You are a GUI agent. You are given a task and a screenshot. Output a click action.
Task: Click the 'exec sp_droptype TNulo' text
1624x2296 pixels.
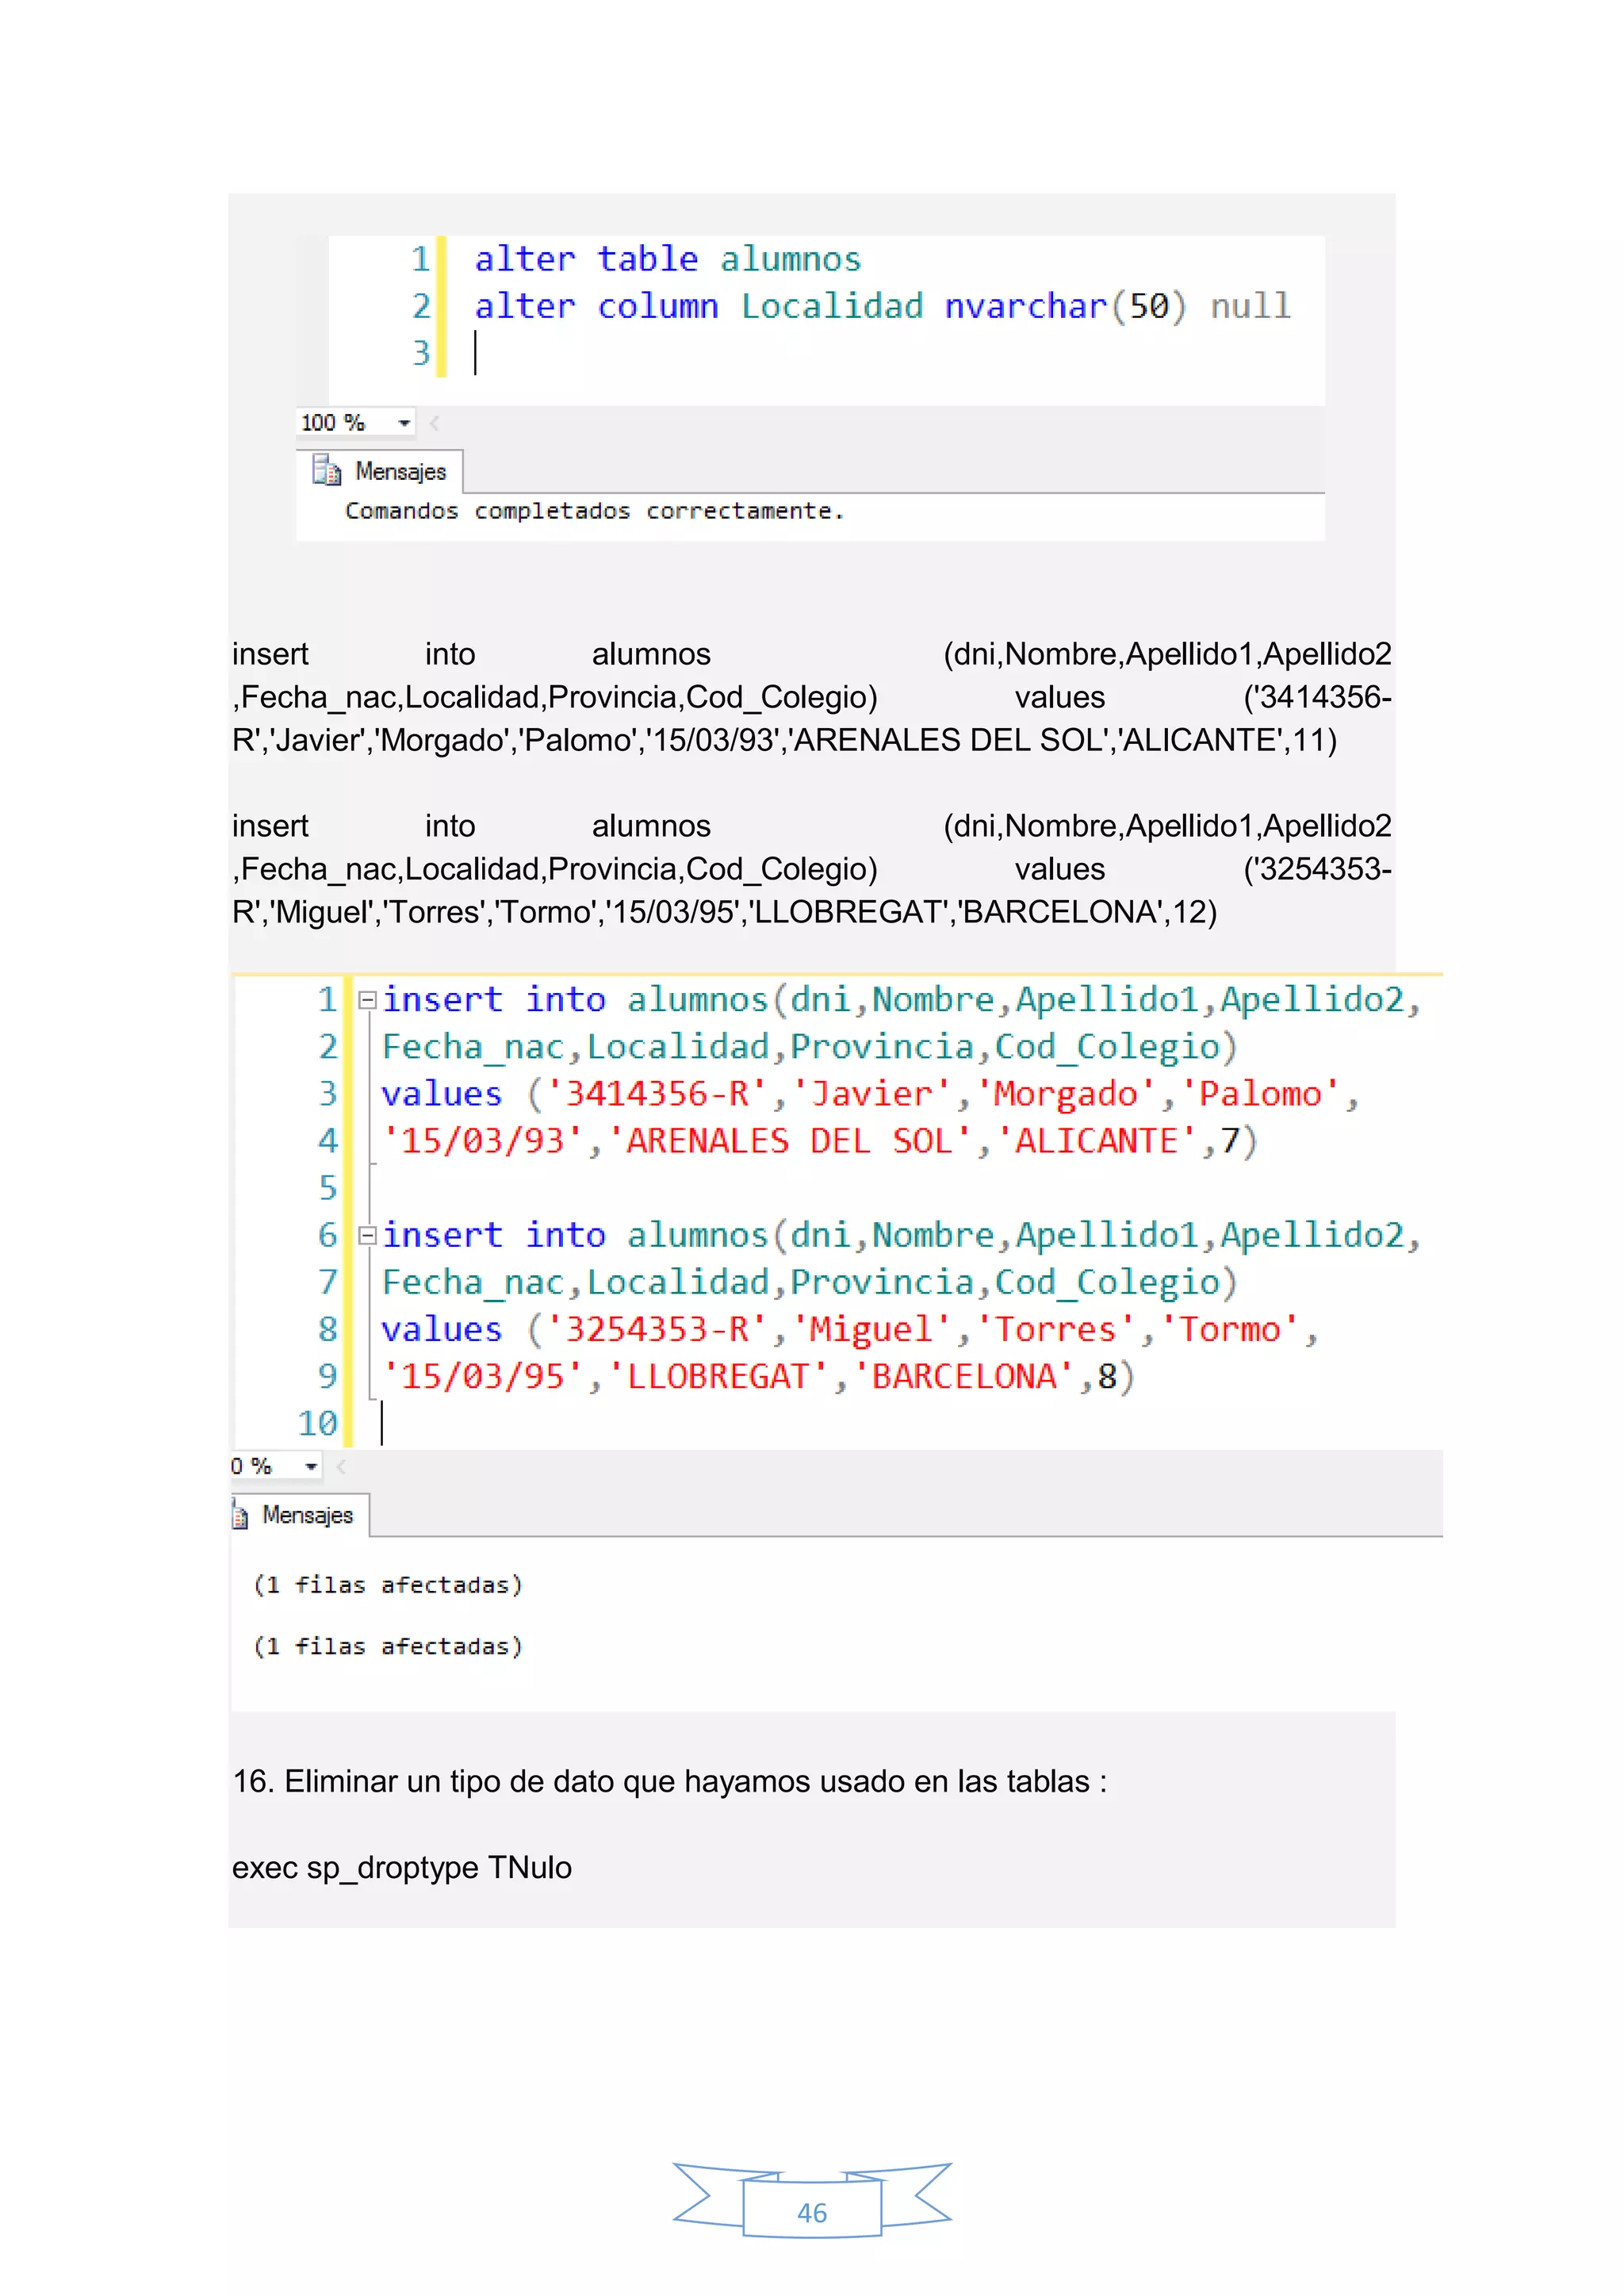click(x=402, y=1867)
